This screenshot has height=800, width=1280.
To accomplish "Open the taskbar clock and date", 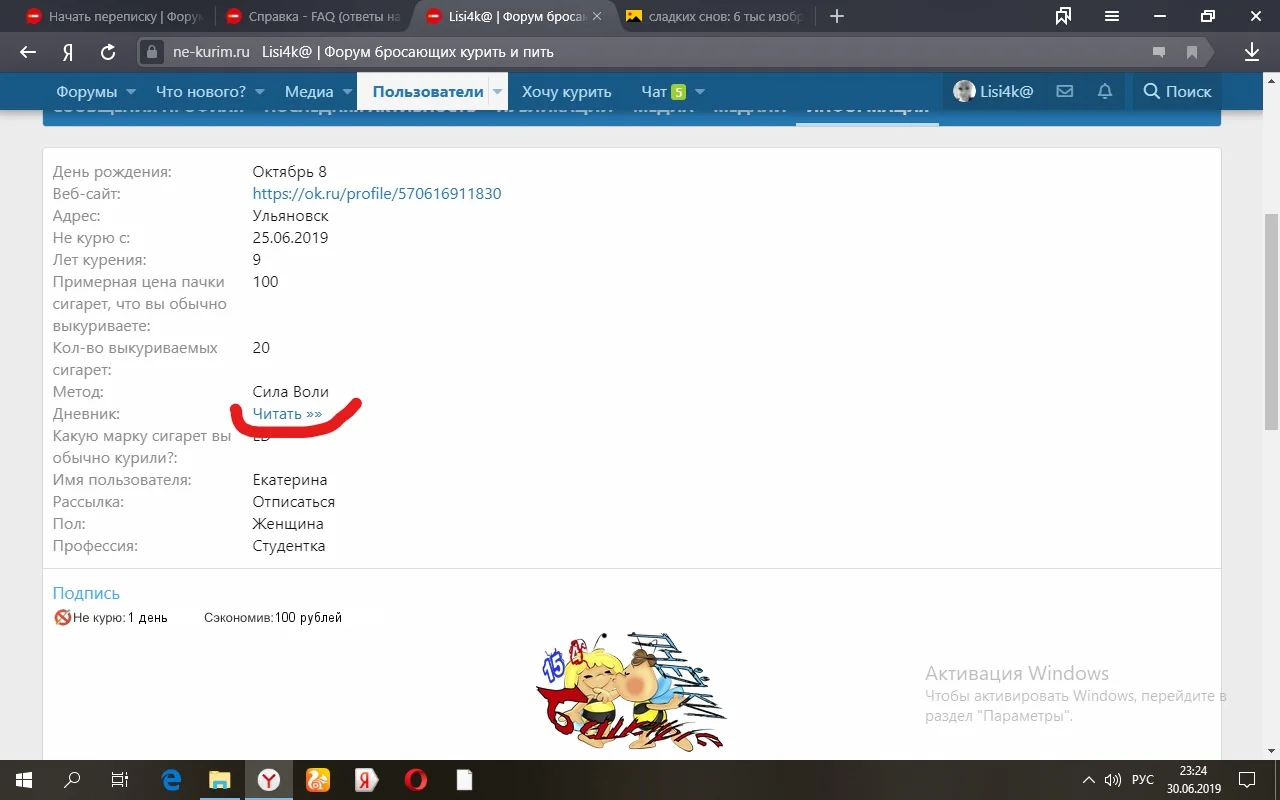I will point(1193,780).
